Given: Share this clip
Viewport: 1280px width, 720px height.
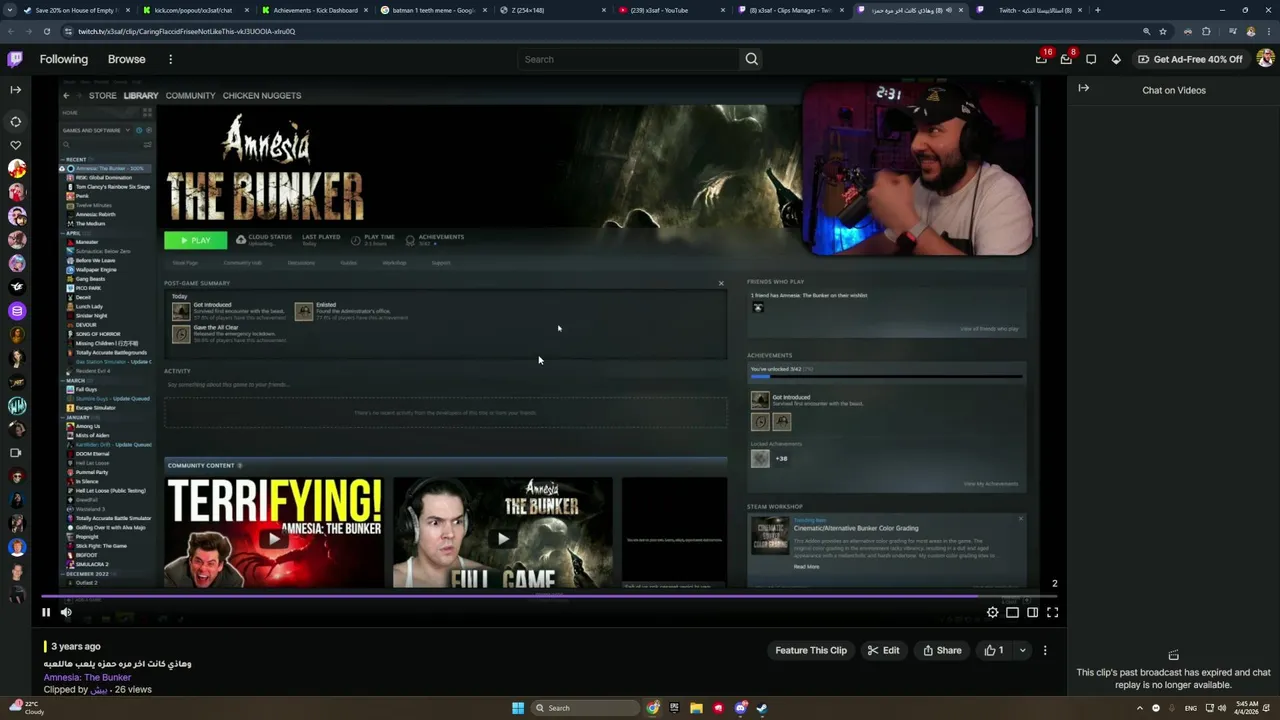Looking at the screenshot, I should (942, 650).
